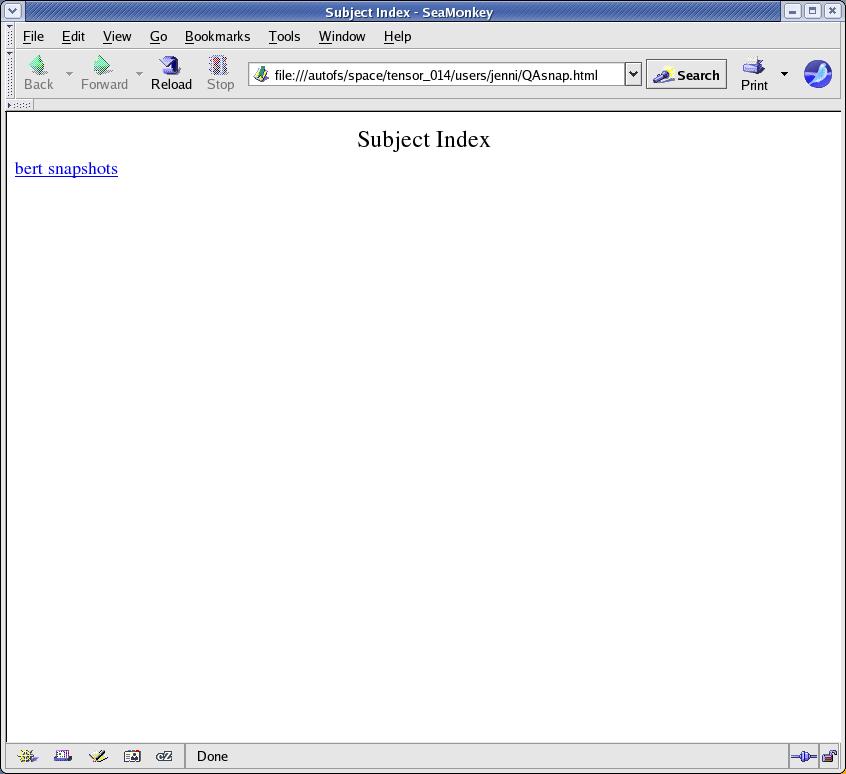The height and width of the screenshot is (774, 846).
Task: Click the security padlock status icon
Action: click(x=829, y=756)
